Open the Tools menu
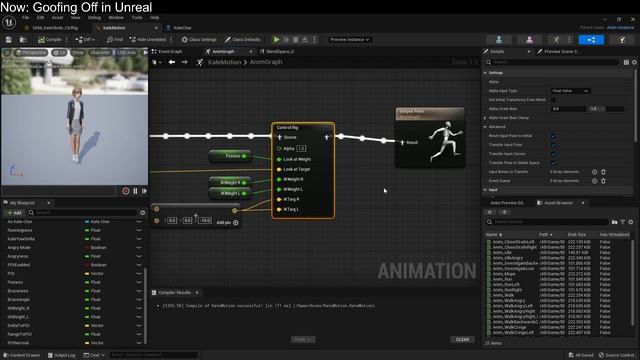640x360 pixels. coord(137,18)
